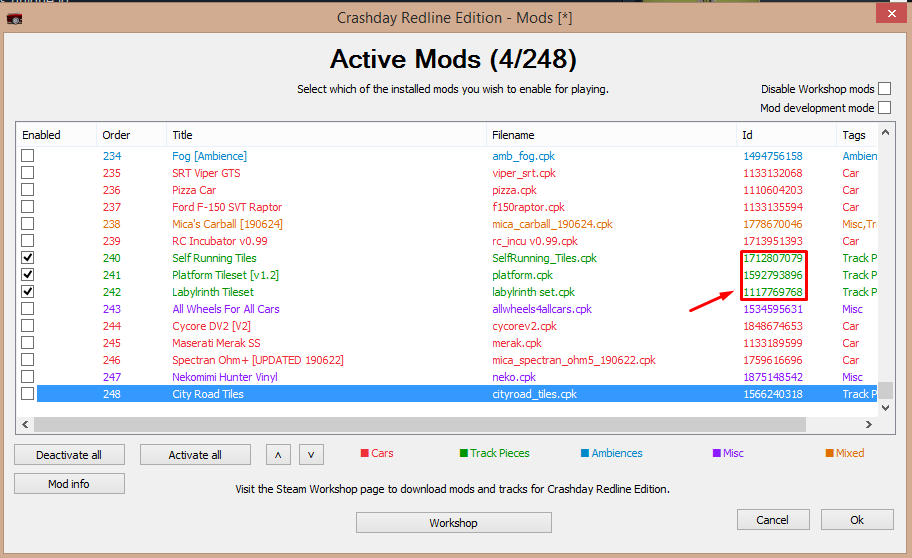Tick the Mica's Carball [190624] checkbox

coord(27,223)
